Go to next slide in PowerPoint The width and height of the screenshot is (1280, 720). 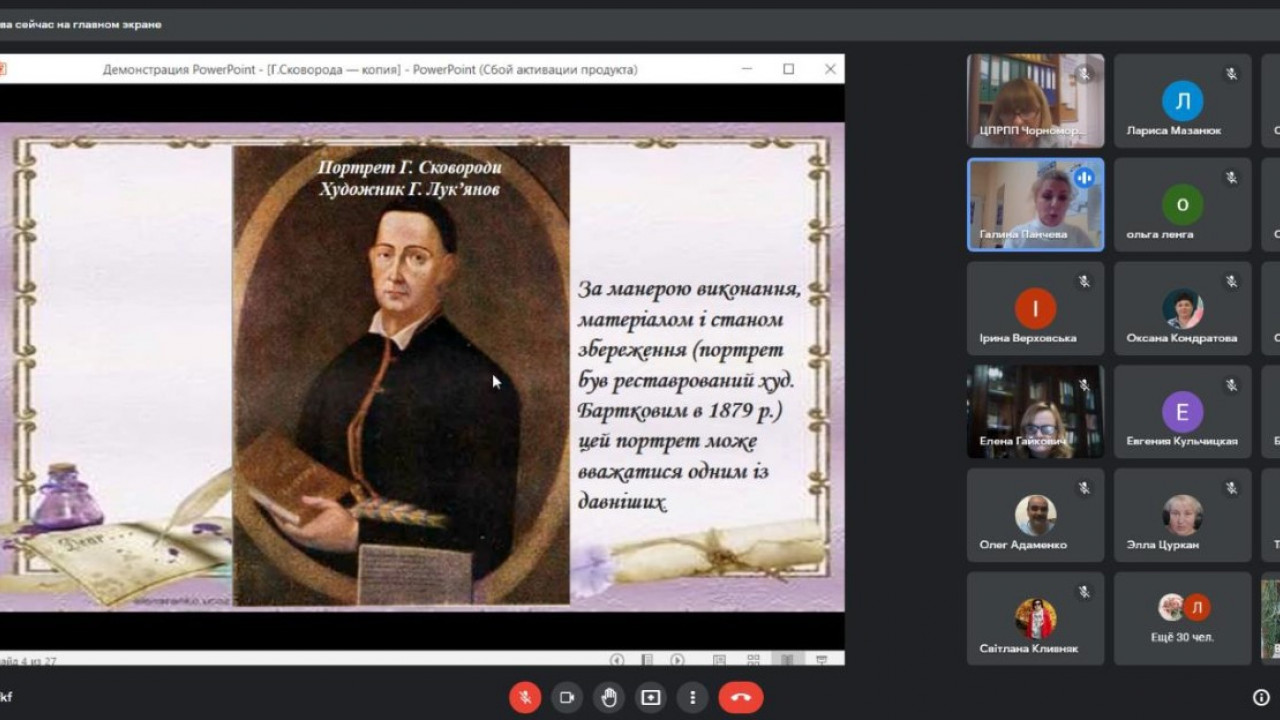(x=677, y=660)
